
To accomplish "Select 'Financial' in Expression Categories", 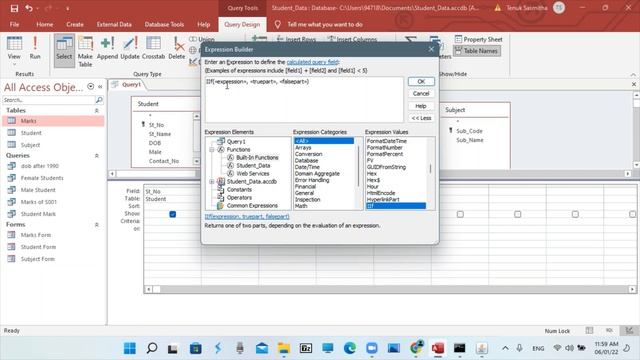I will (305, 187).
